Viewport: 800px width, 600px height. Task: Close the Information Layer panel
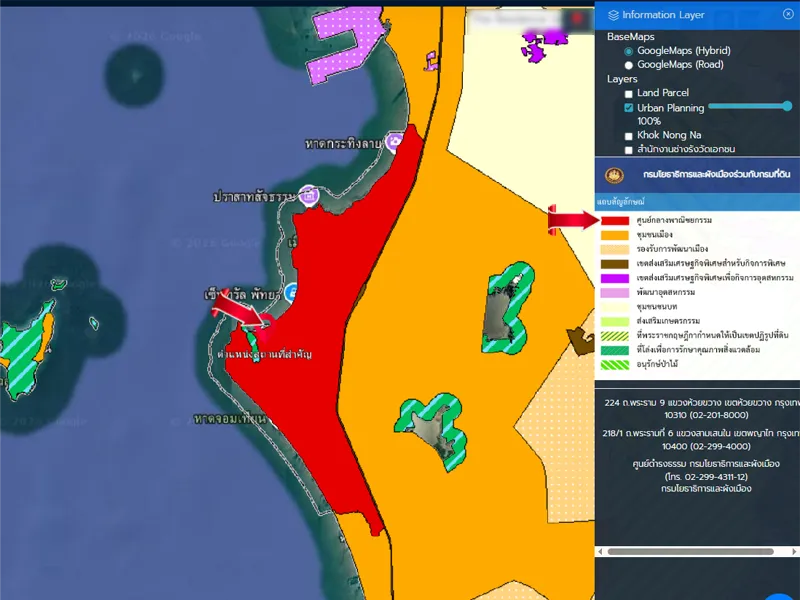(788, 14)
